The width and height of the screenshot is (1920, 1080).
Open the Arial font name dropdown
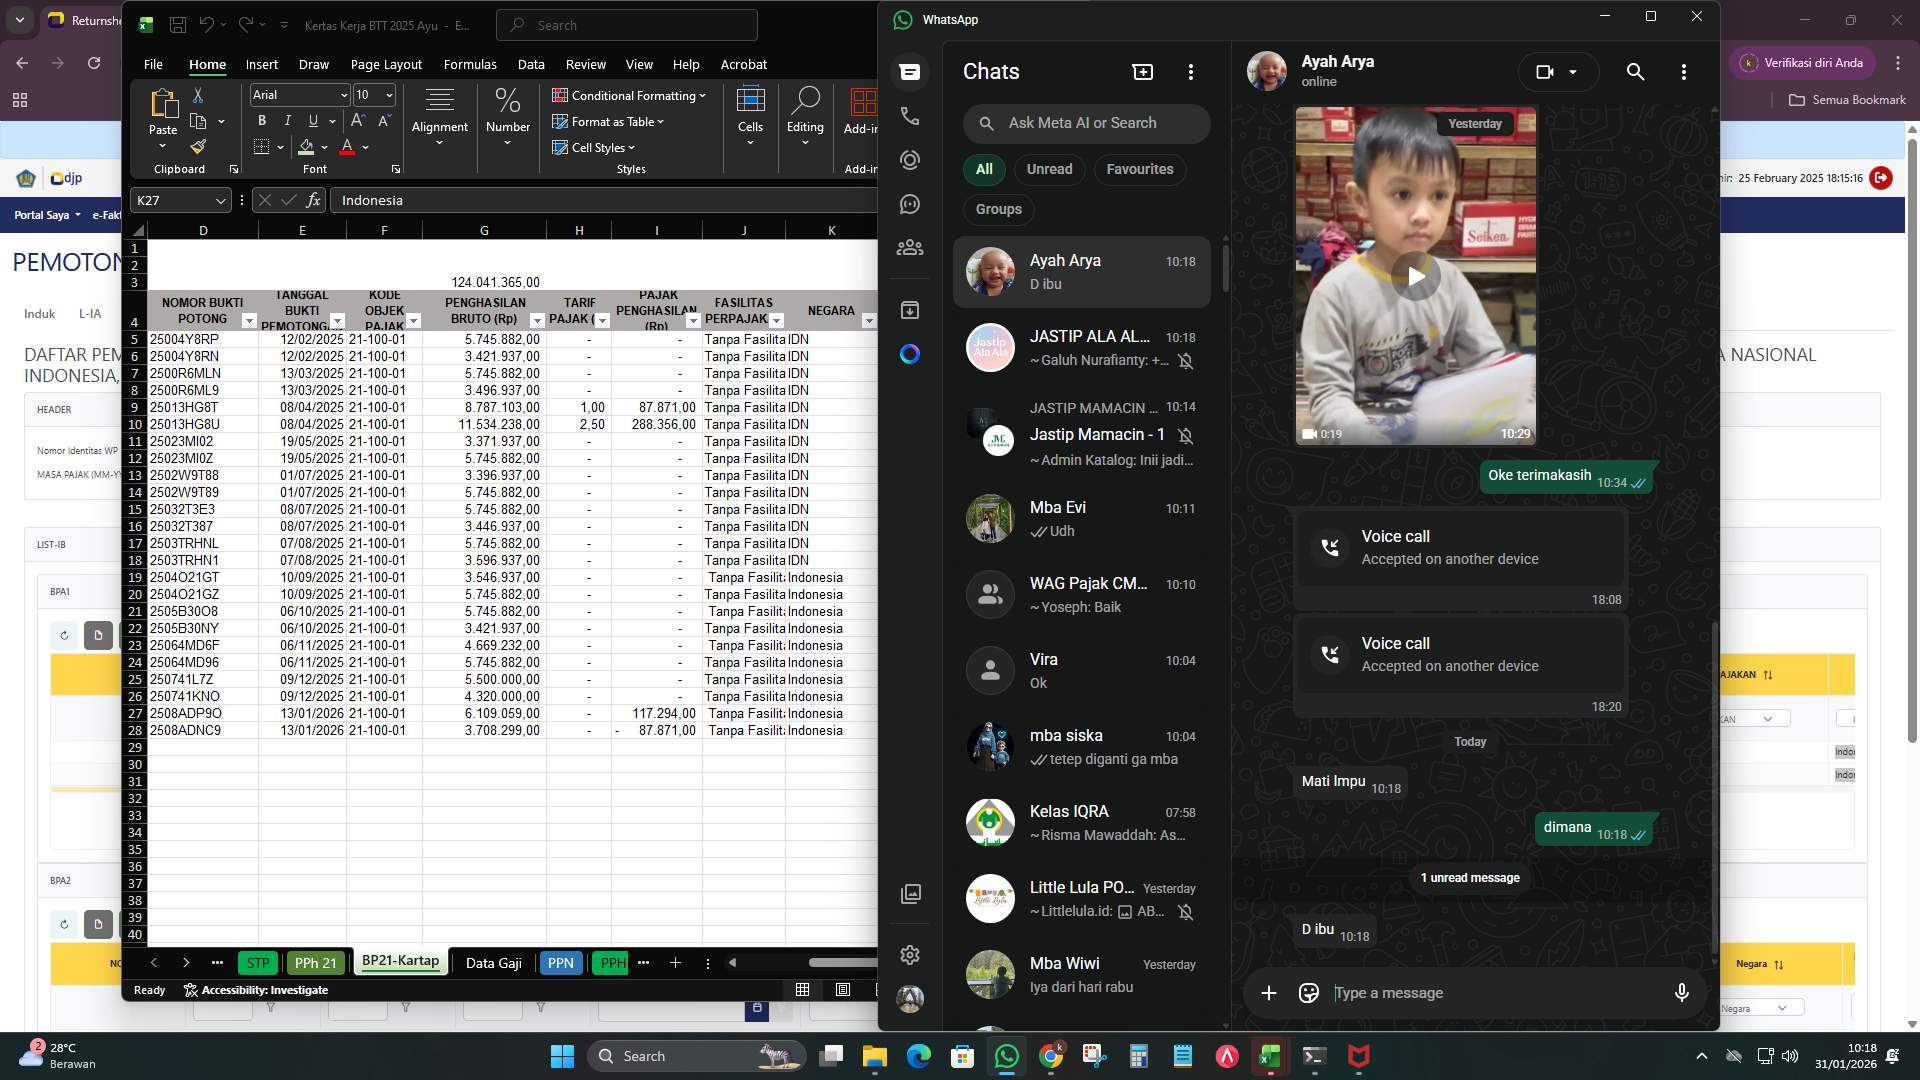pyautogui.click(x=342, y=95)
